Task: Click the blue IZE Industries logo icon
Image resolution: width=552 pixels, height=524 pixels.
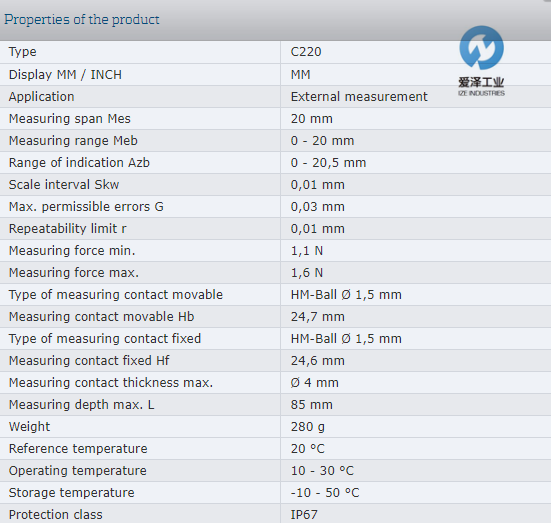Action: (481, 47)
